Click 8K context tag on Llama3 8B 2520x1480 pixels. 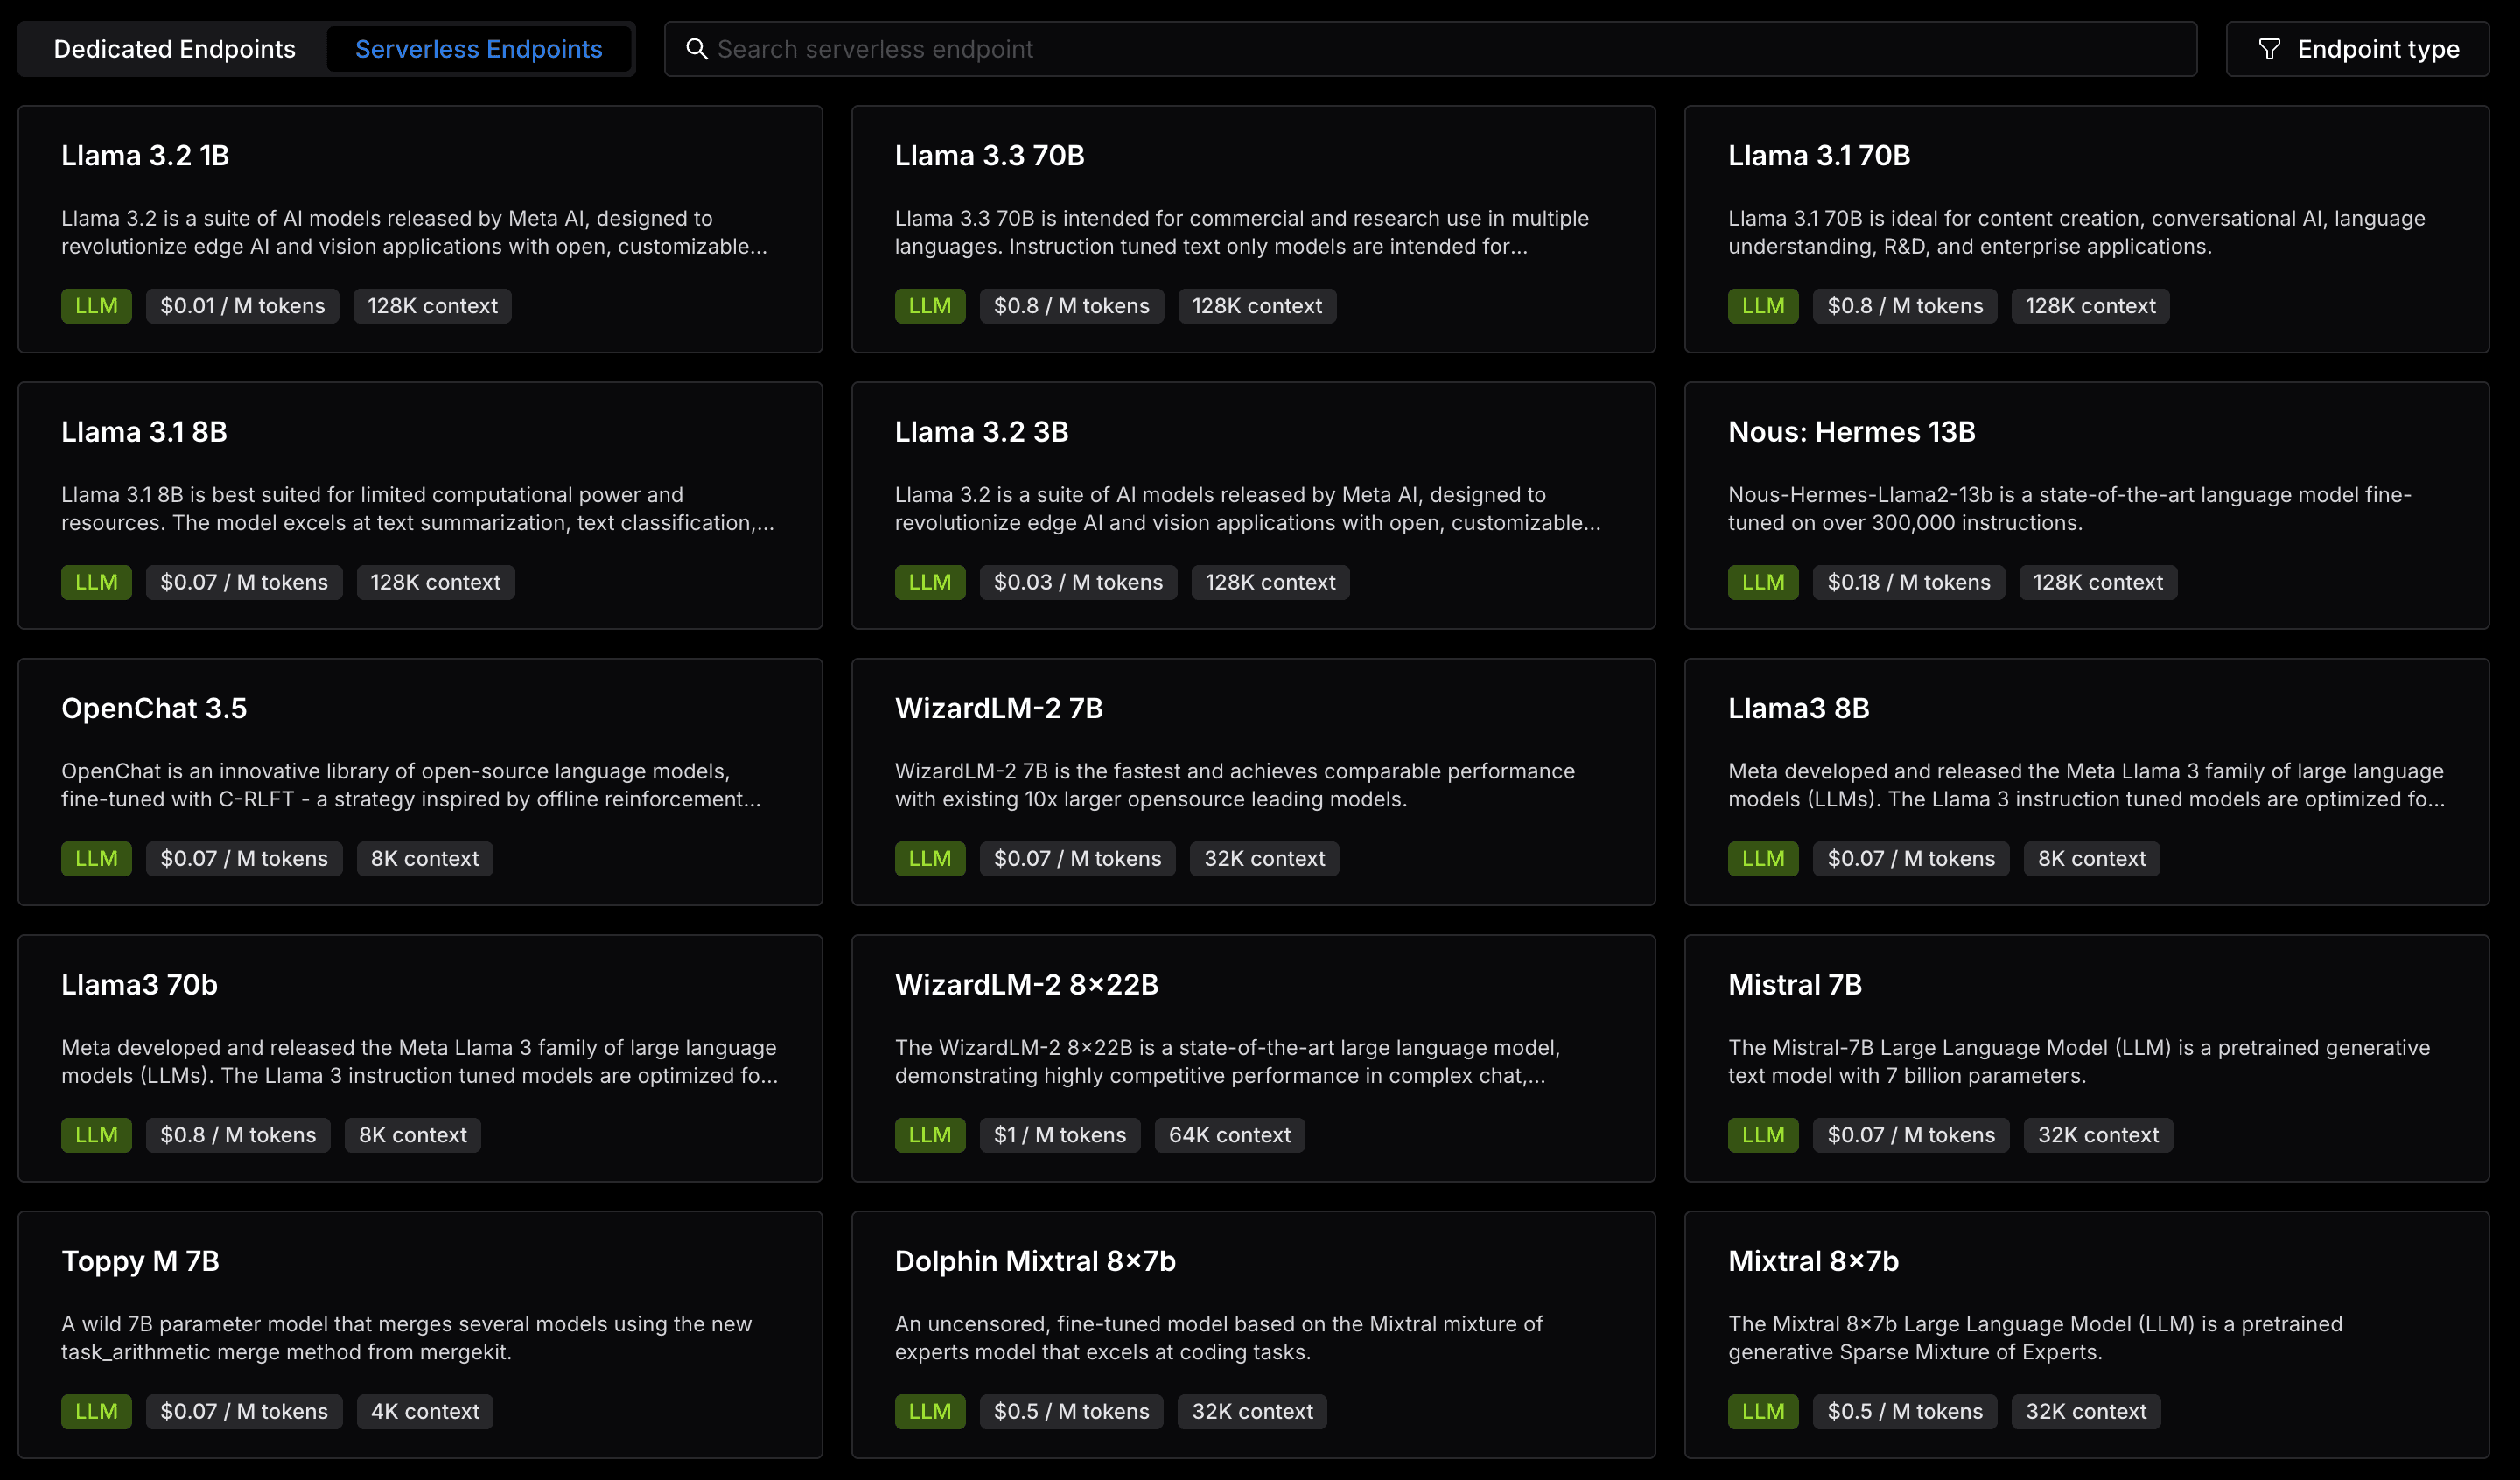click(x=2091, y=858)
